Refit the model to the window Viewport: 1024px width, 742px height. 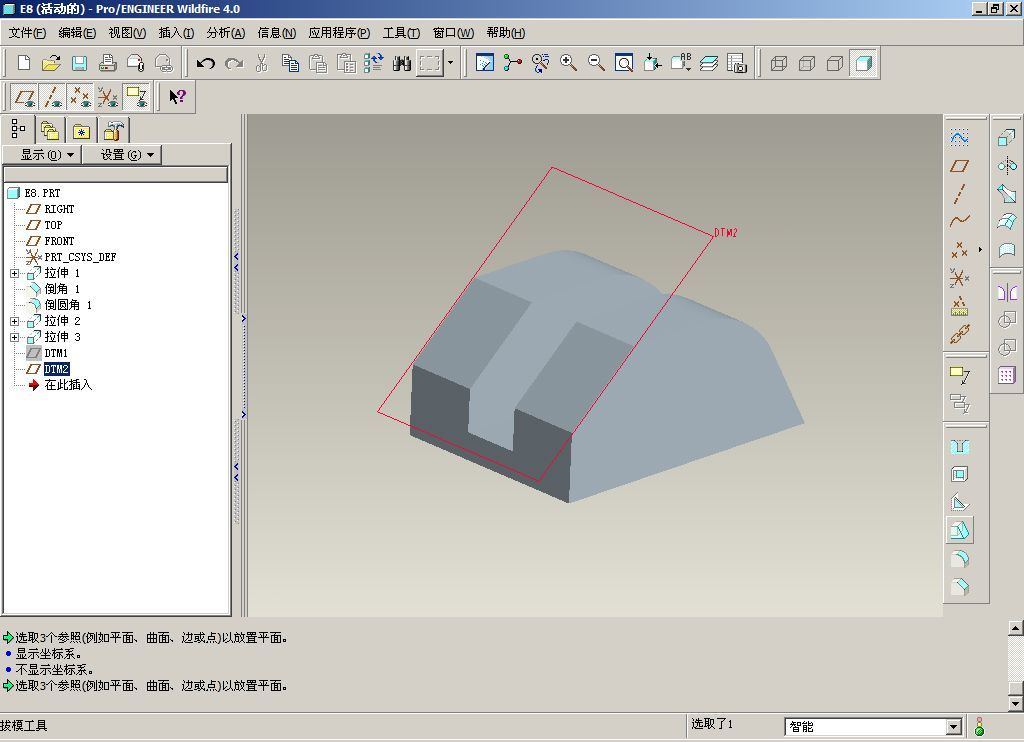[624, 63]
